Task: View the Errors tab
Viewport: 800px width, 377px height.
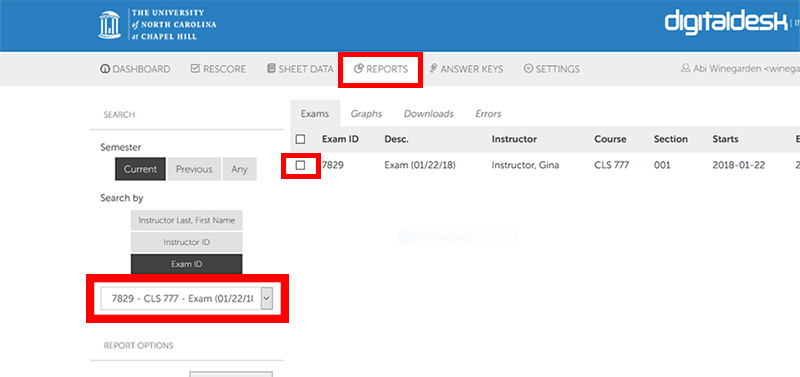Action: pyautogui.click(x=488, y=114)
